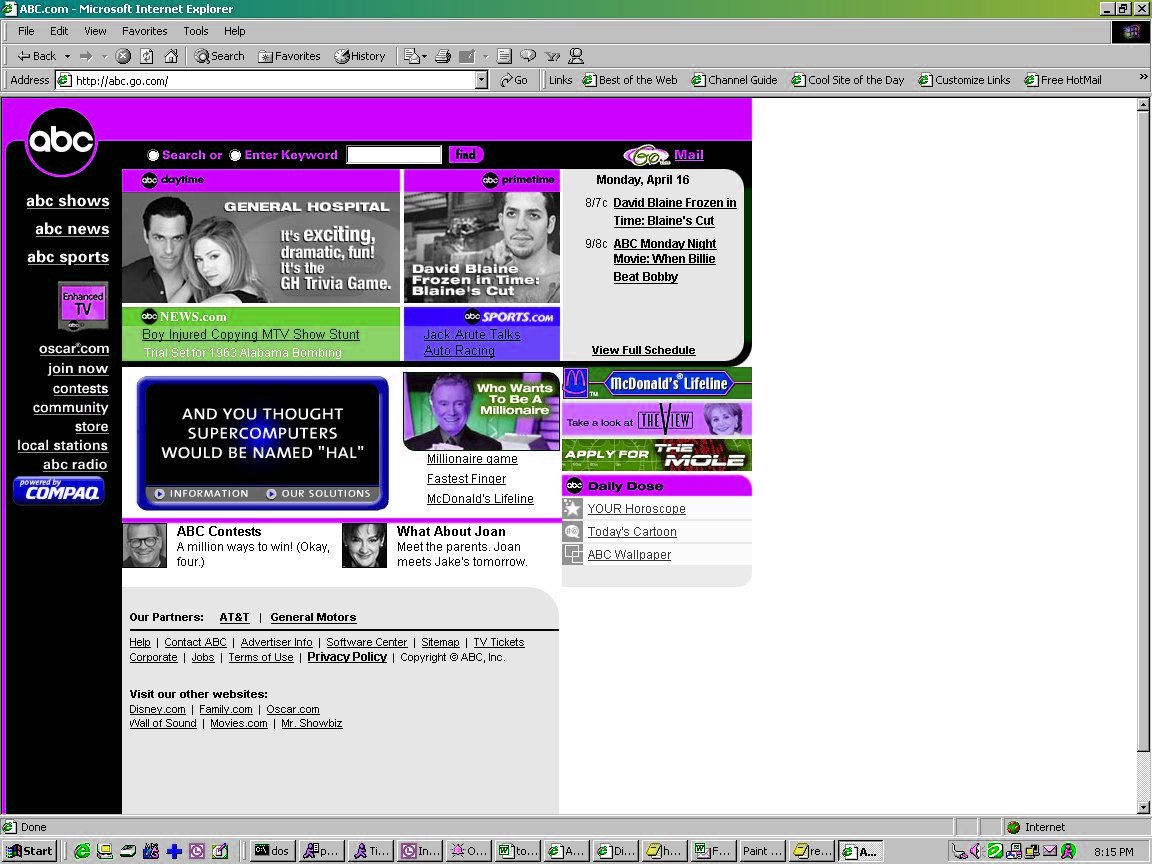The height and width of the screenshot is (864, 1152).
Task: Click the Print icon in the toolbar
Action: [442, 56]
